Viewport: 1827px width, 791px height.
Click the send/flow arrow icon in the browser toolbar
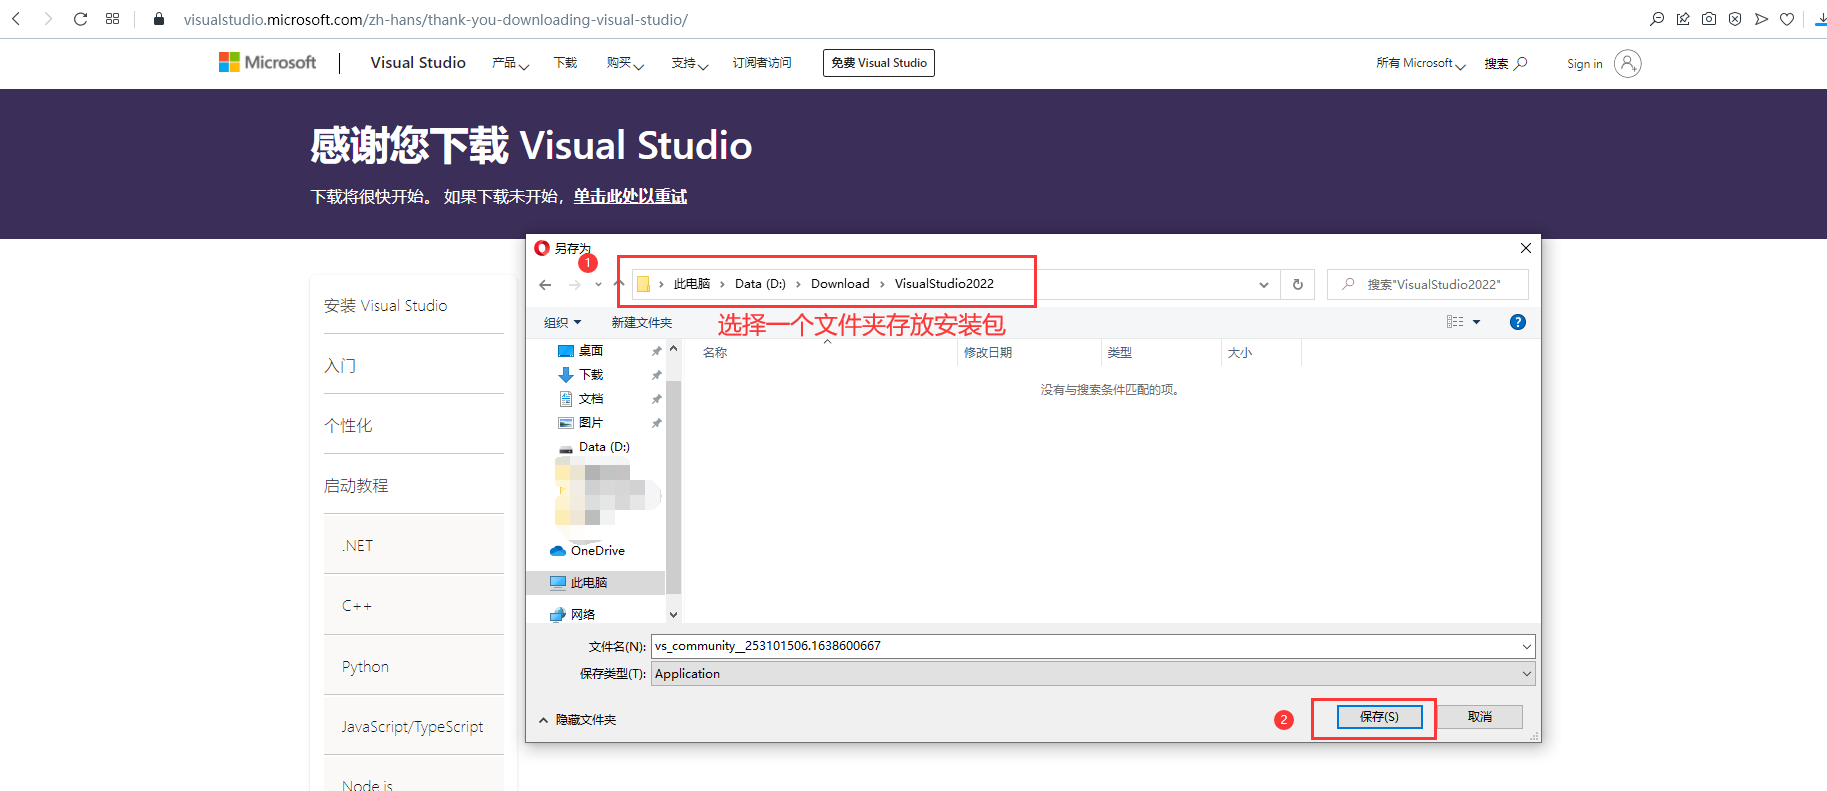click(1761, 19)
